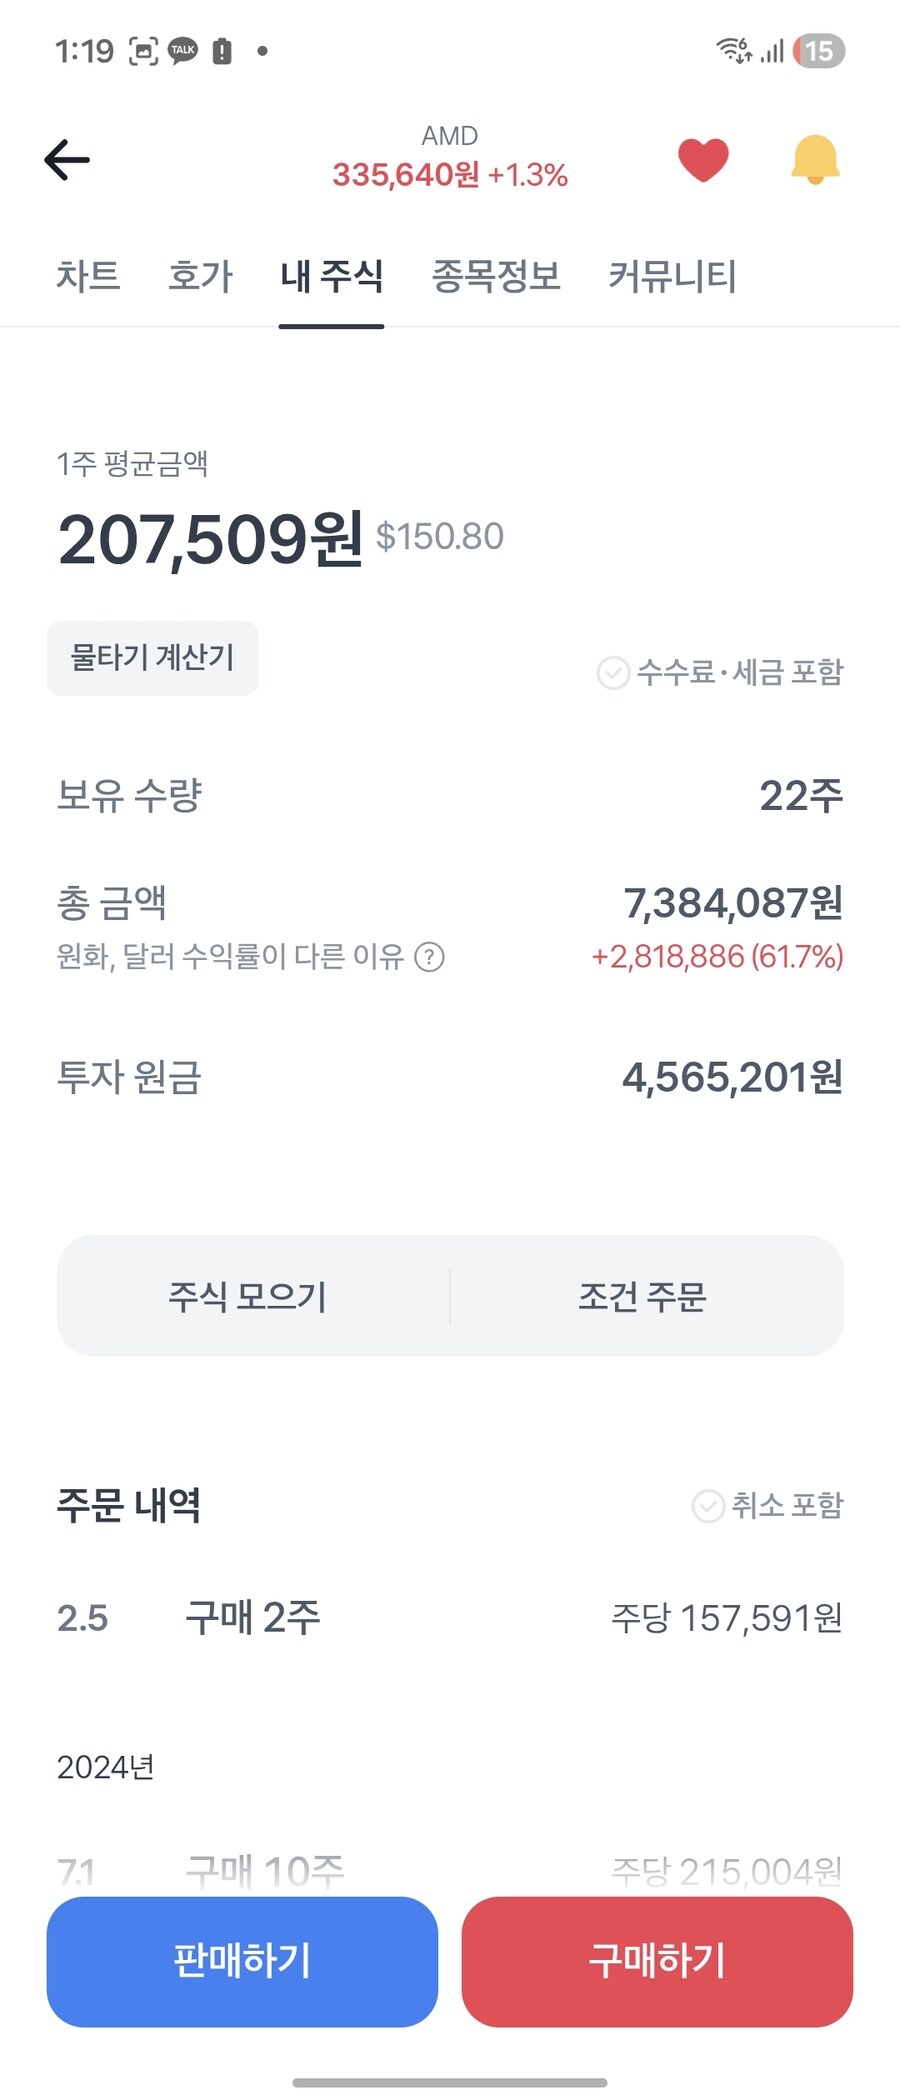
Task: Switch to the 차트 tab
Action: point(88,276)
